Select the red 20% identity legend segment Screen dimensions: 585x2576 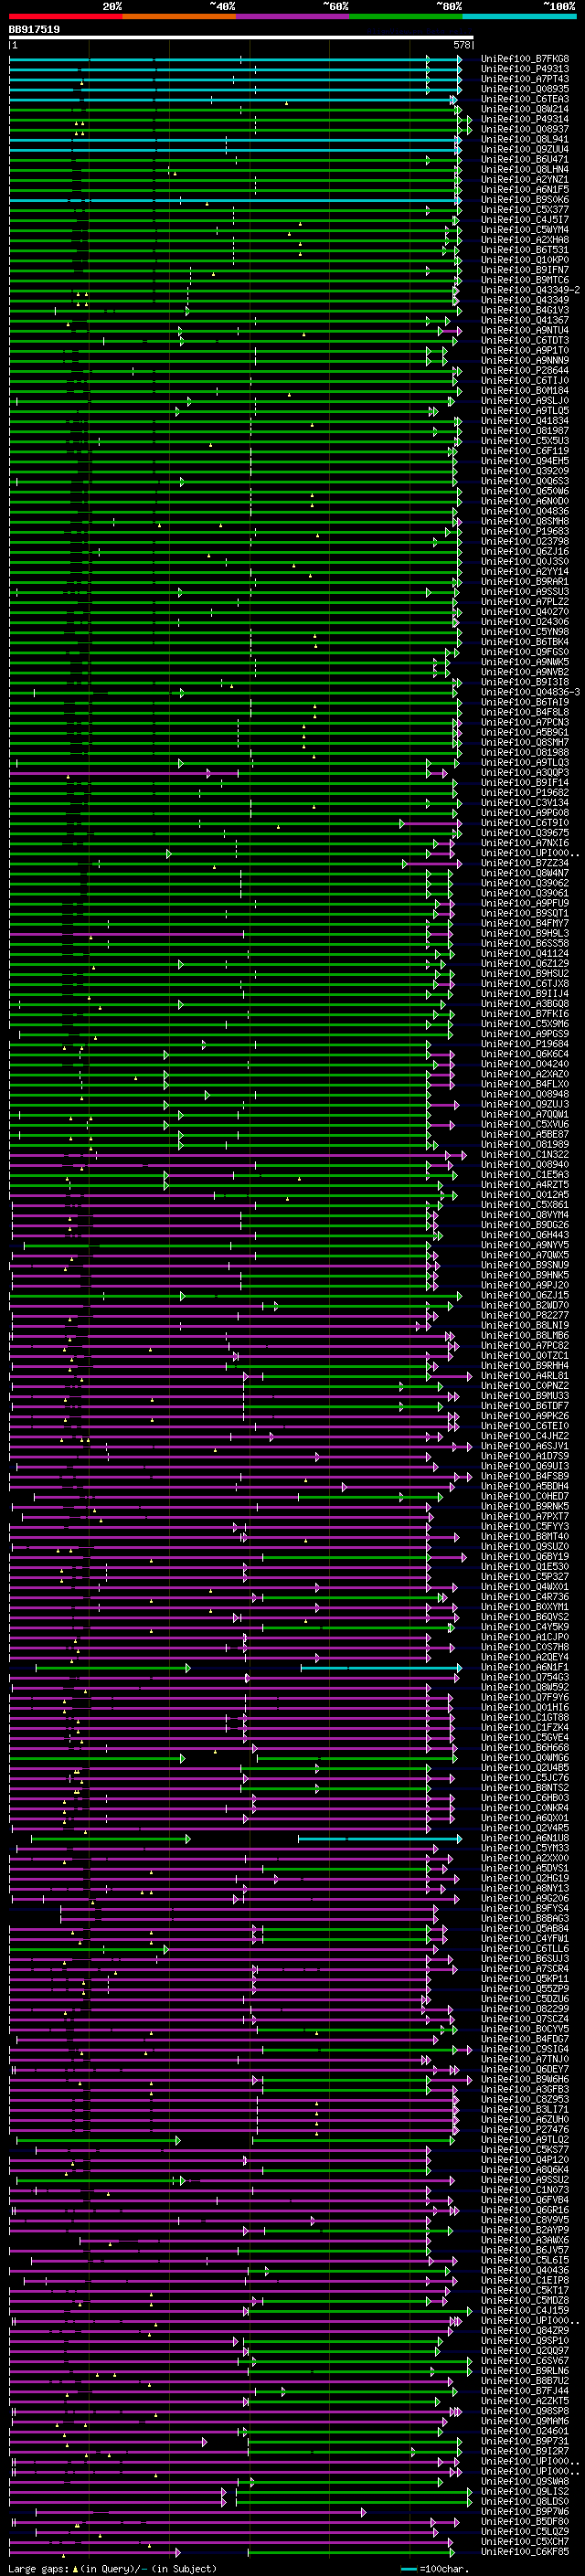tap(65, 16)
